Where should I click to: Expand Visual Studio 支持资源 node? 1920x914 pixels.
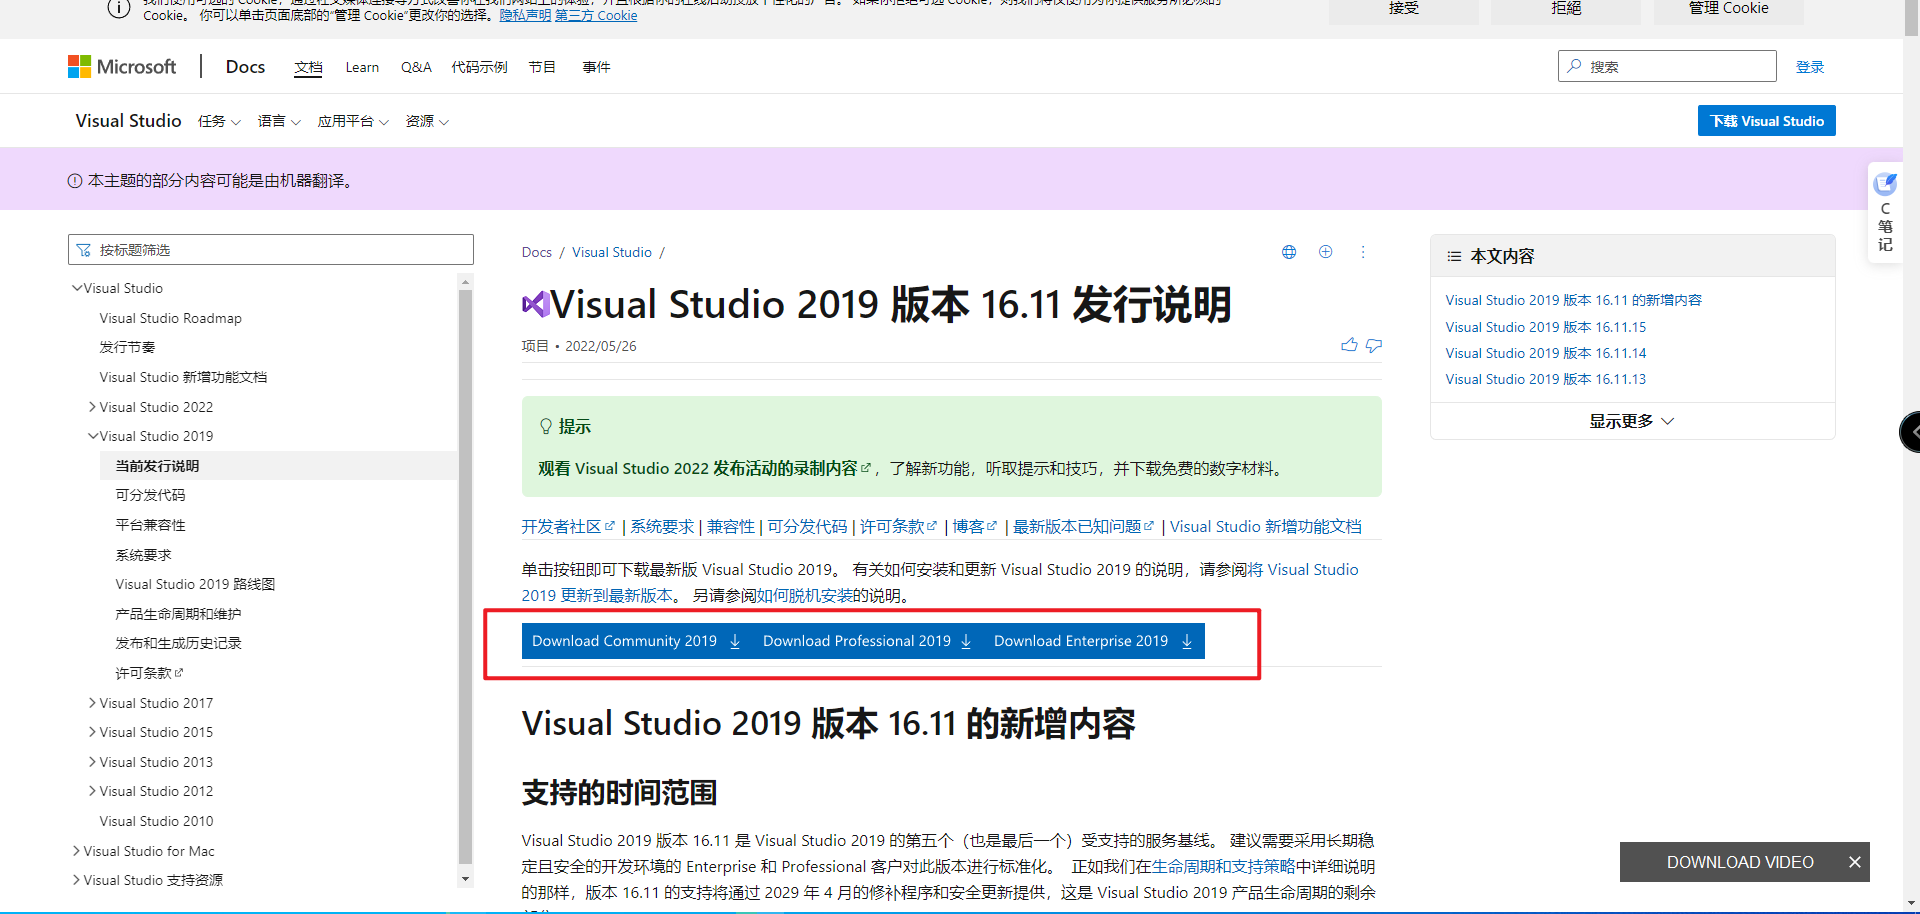pyautogui.click(x=76, y=880)
